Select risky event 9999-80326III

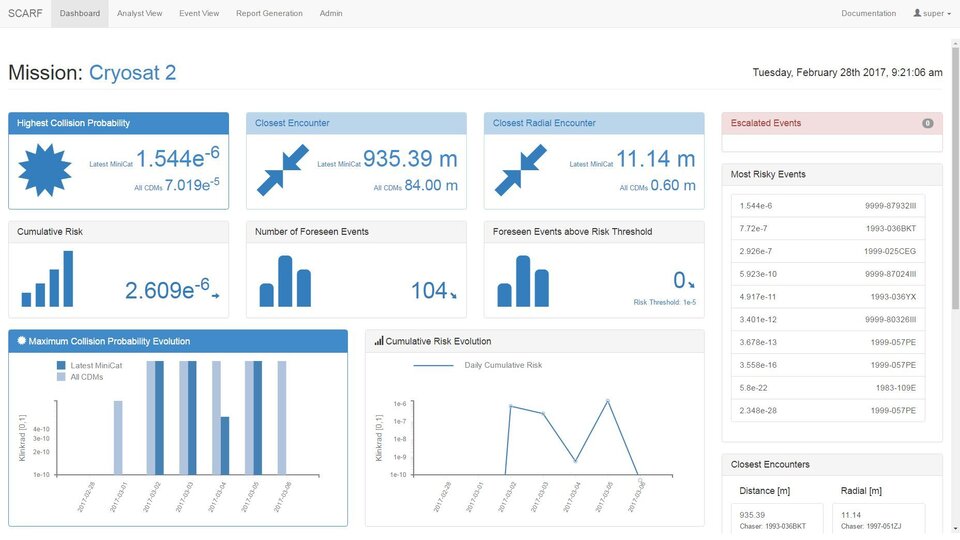pos(828,320)
